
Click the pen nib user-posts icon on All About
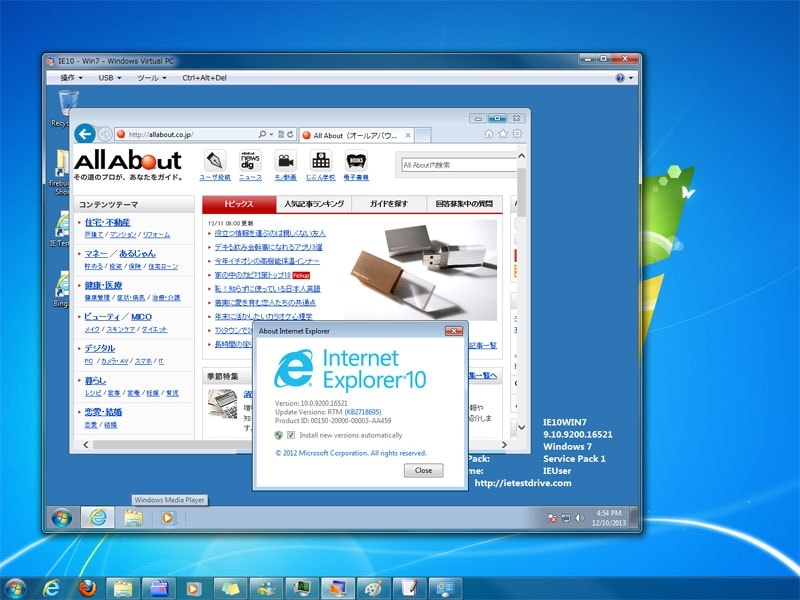coord(215,161)
